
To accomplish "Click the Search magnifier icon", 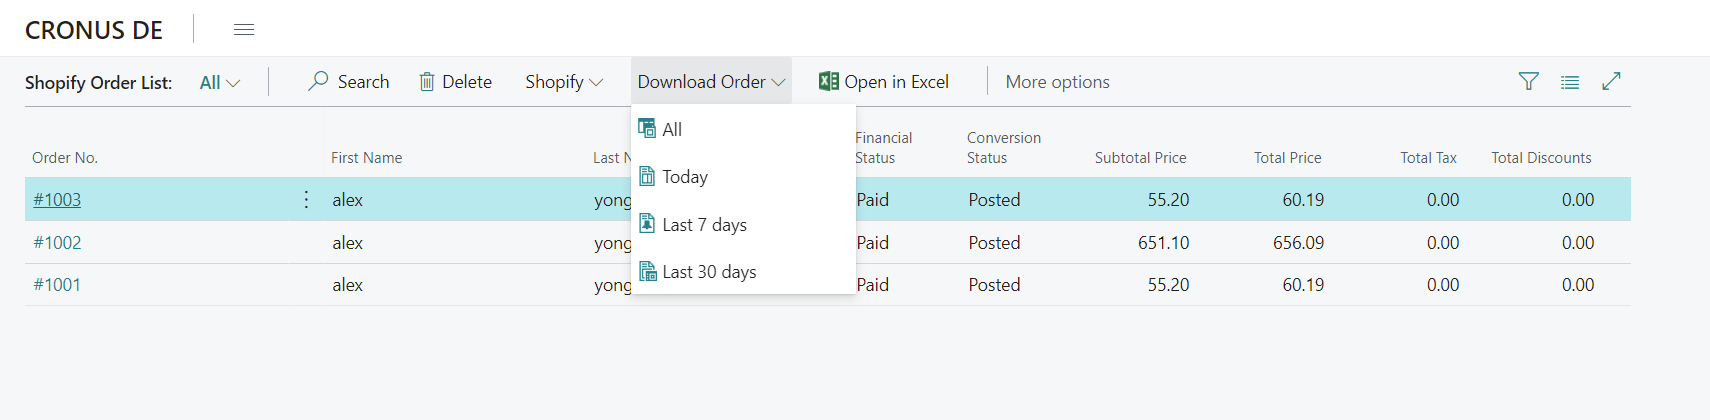I will coord(318,81).
